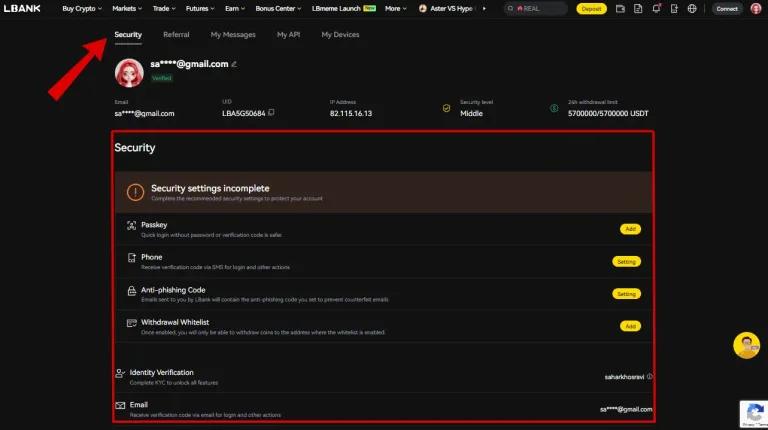
Task: Open Phone Setting button
Action: (x=626, y=262)
